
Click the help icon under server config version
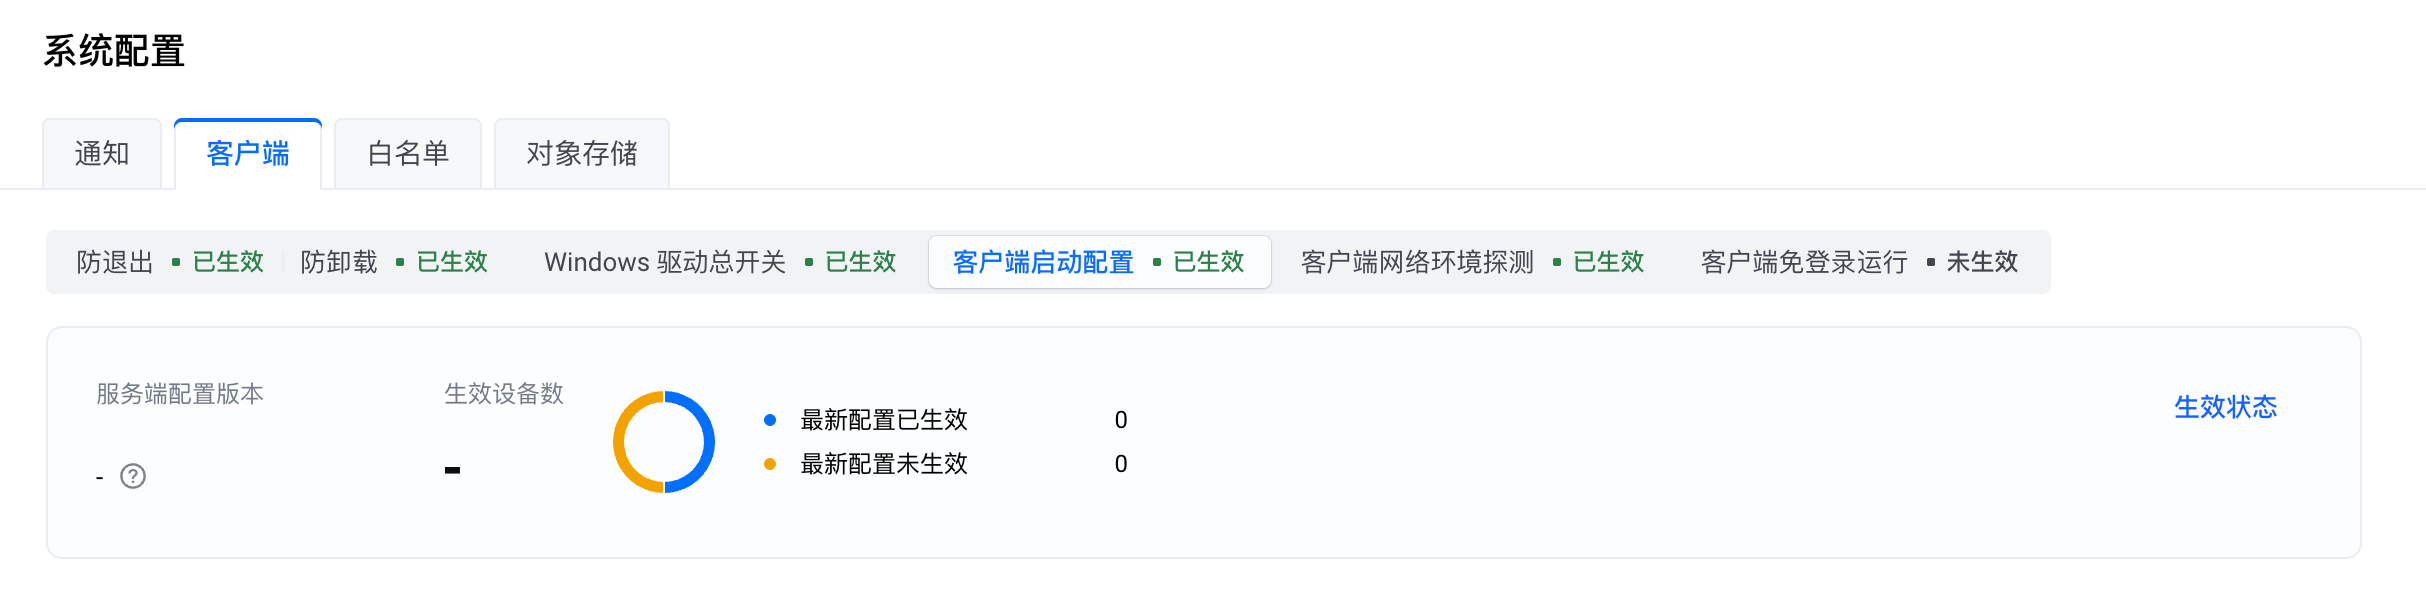(133, 476)
